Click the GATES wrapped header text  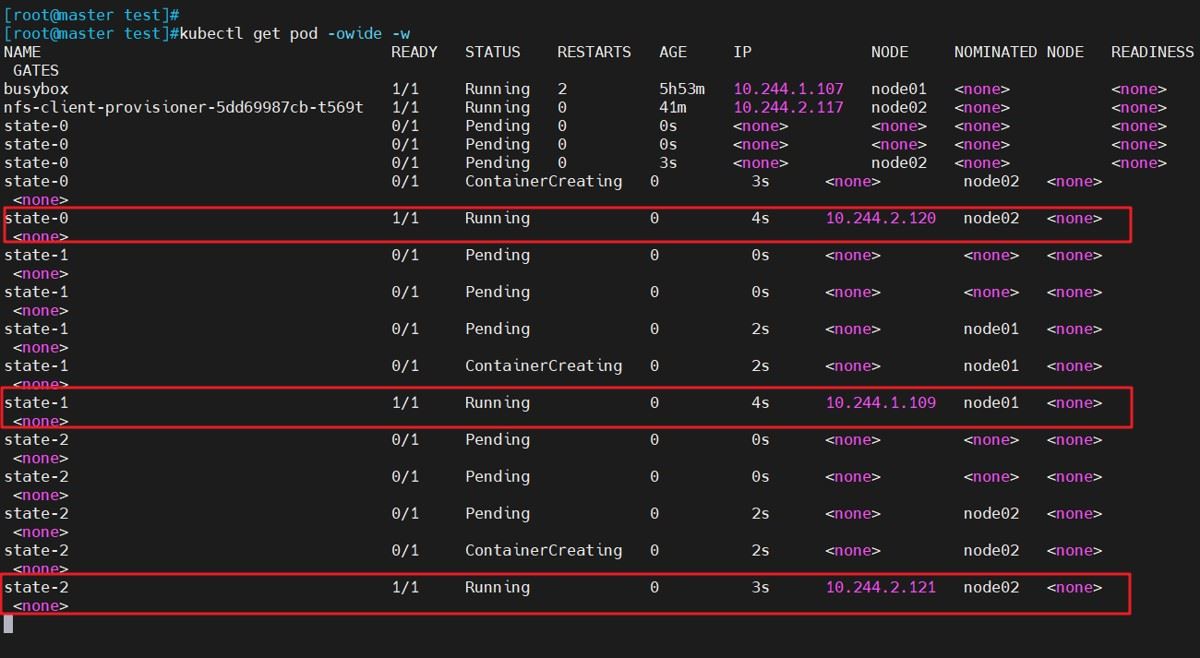36,70
